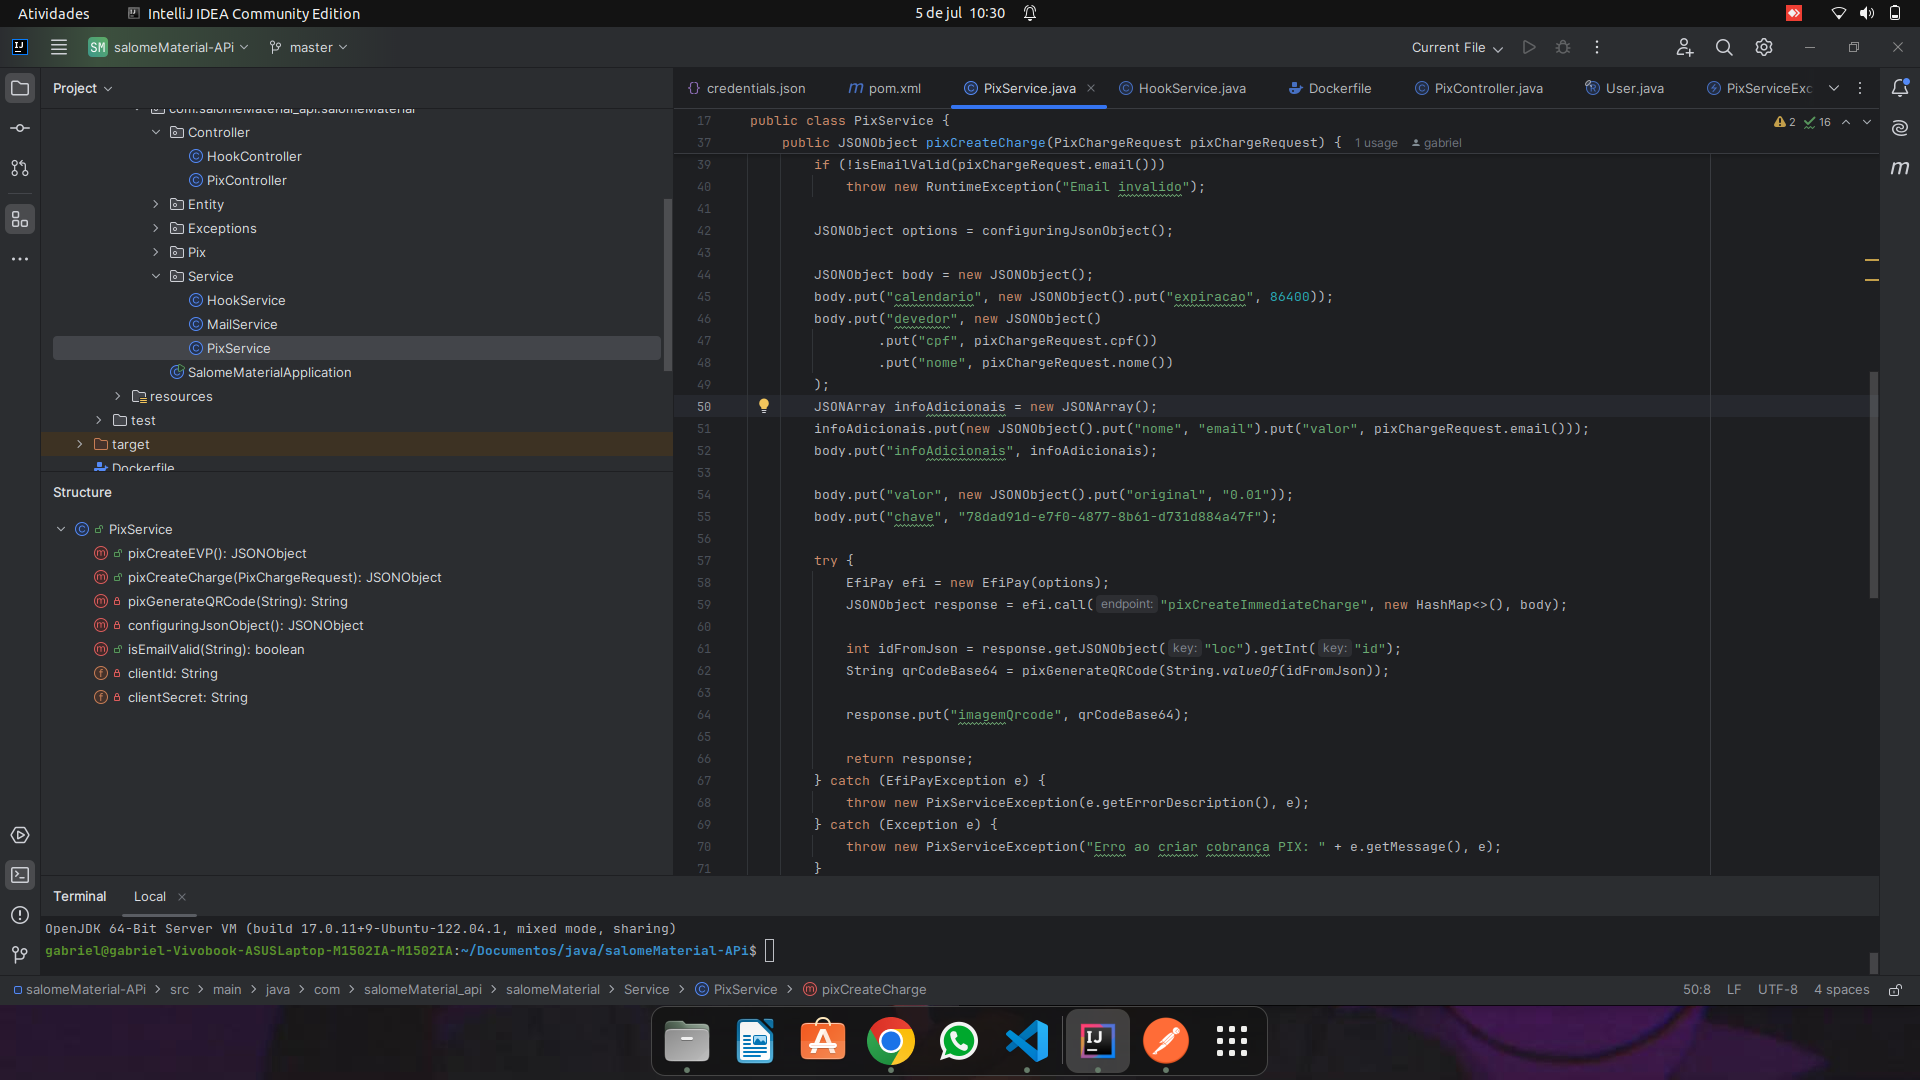Expand the target folder

pyautogui.click(x=80, y=444)
